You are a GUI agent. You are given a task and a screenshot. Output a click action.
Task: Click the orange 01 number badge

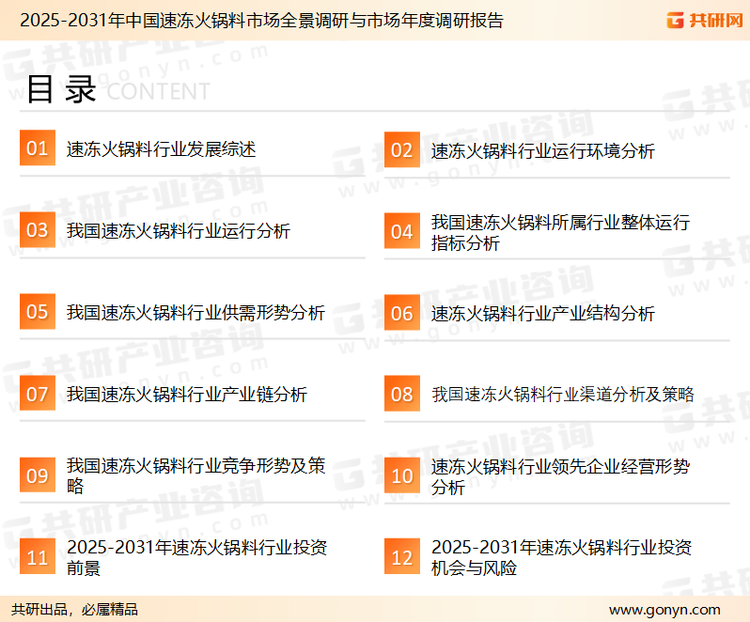click(x=37, y=148)
